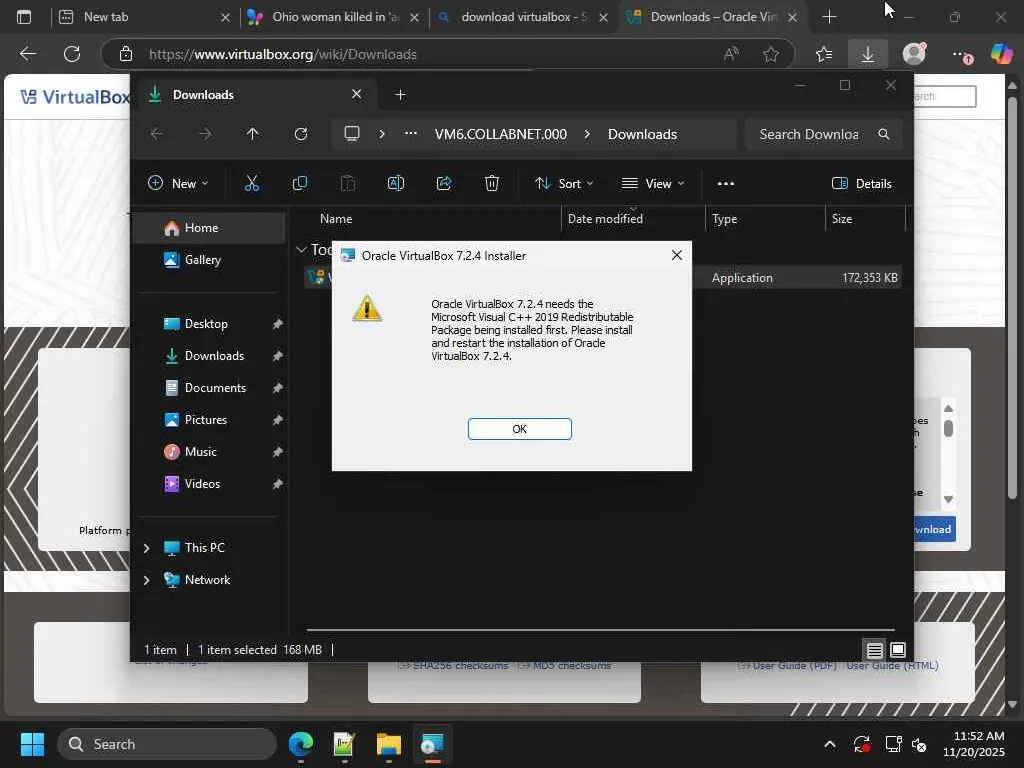
Task: Open the Windows Start menu
Action: coord(32,744)
